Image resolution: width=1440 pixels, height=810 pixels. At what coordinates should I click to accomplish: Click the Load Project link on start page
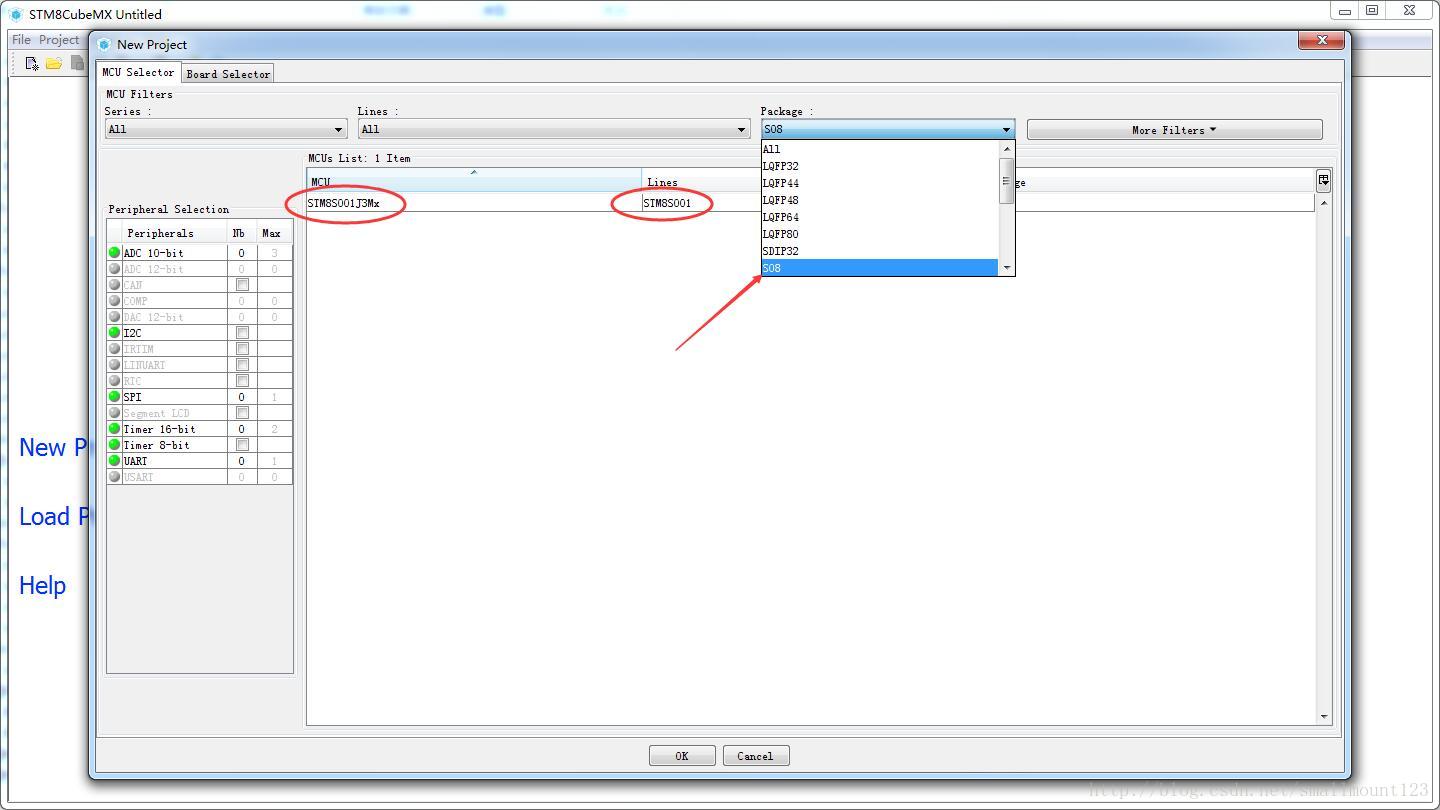pos(55,516)
